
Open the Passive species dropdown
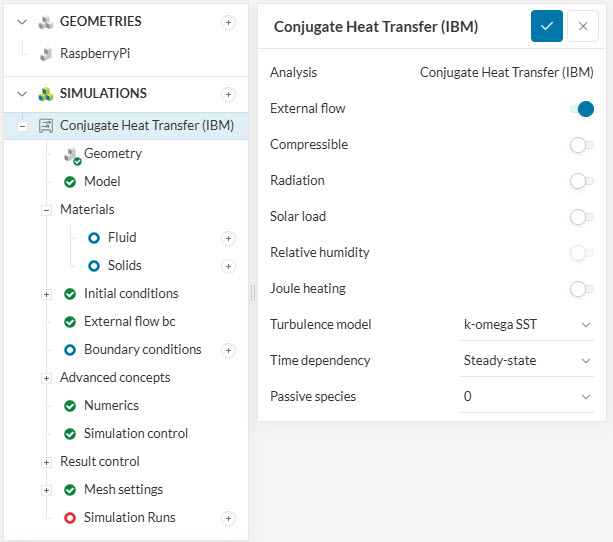[x=527, y=397]
